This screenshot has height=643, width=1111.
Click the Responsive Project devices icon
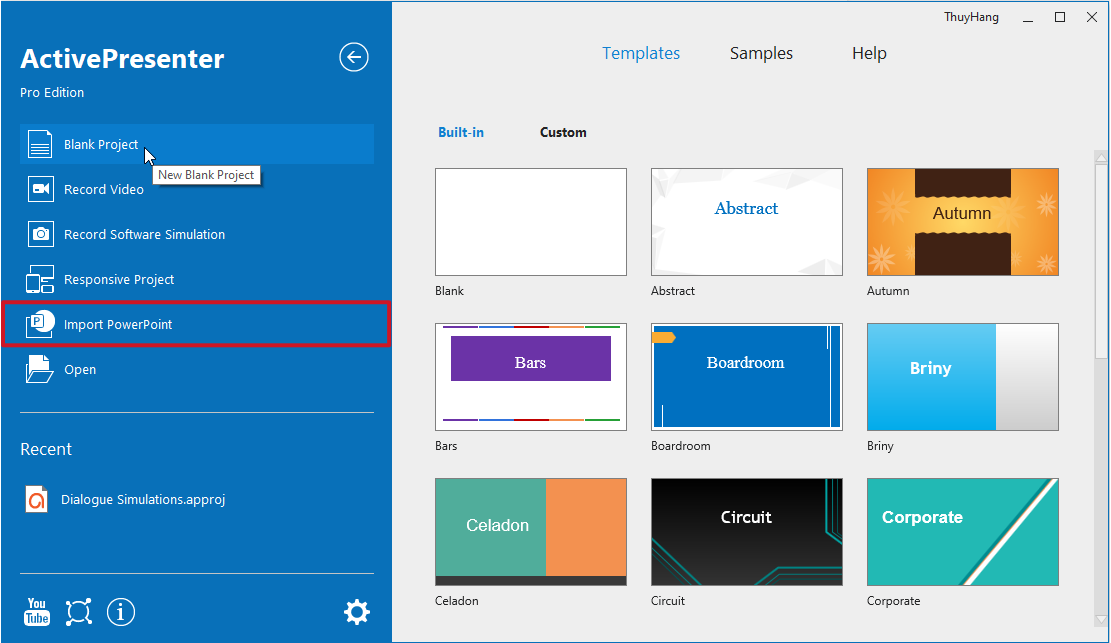(x=40, y=279)
